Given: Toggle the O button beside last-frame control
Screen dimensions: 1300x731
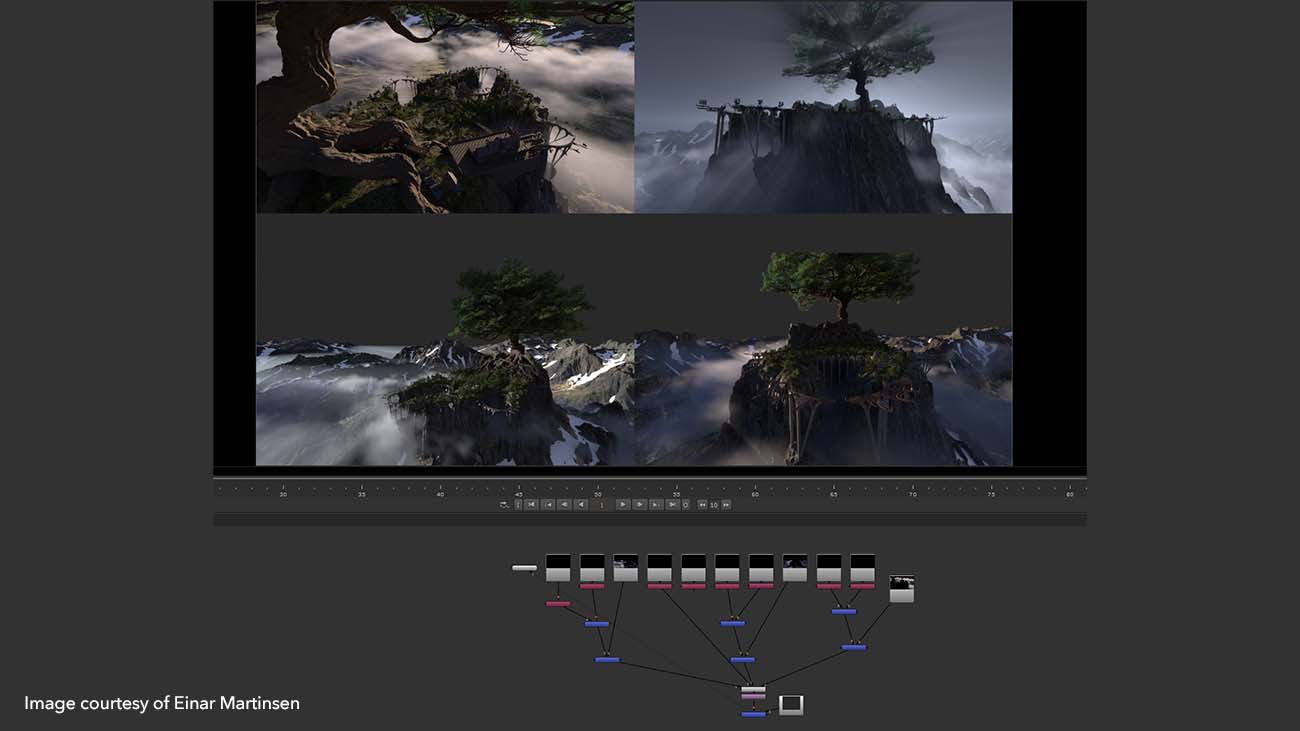Looking at the screenshot, I should pyautogui.click(x=685, y=505).
